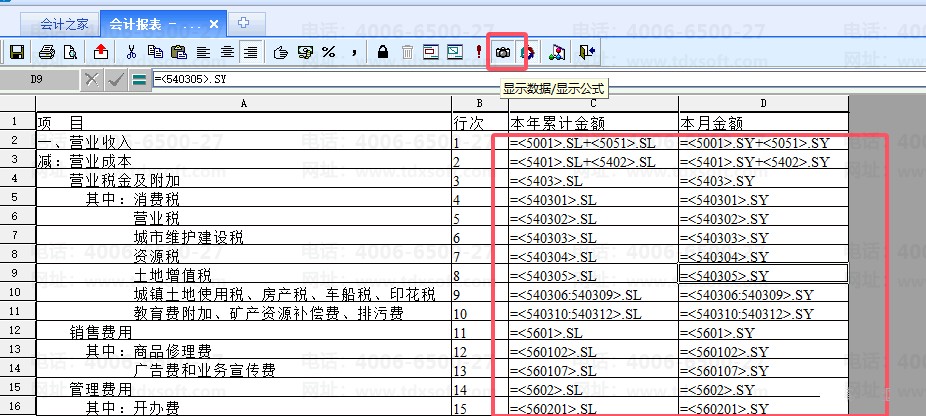Confirm formula with the checkmark button

pyautogui.click(x=116, y=79)
